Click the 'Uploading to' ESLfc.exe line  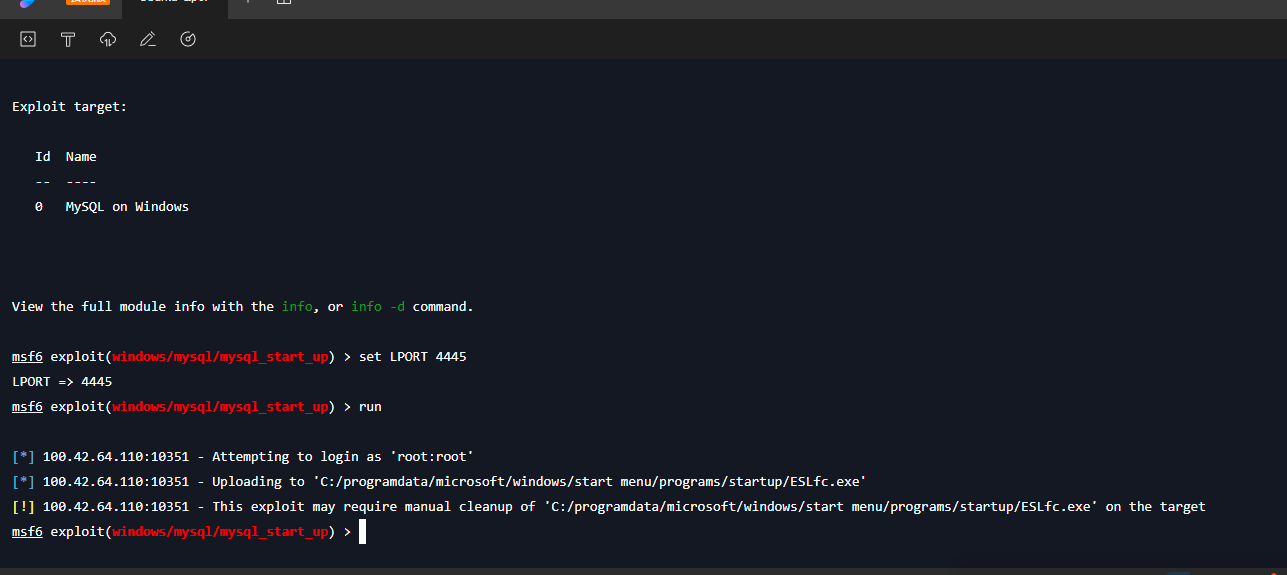coord(439,482)
